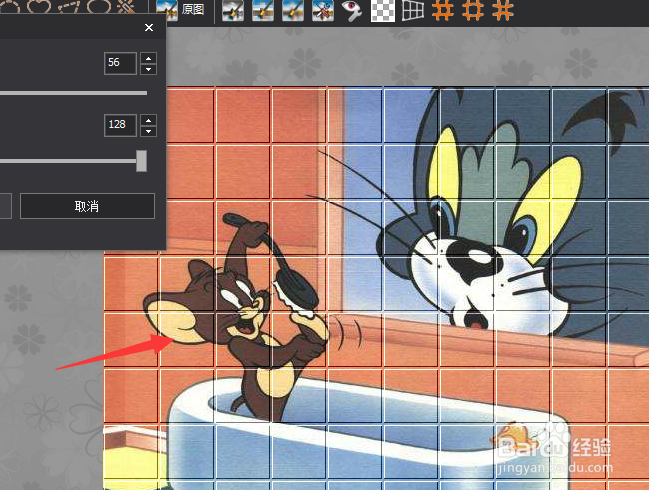Click the 取消 cancel button
Screen dimensions: 649x490
click(x=87, y=206)
